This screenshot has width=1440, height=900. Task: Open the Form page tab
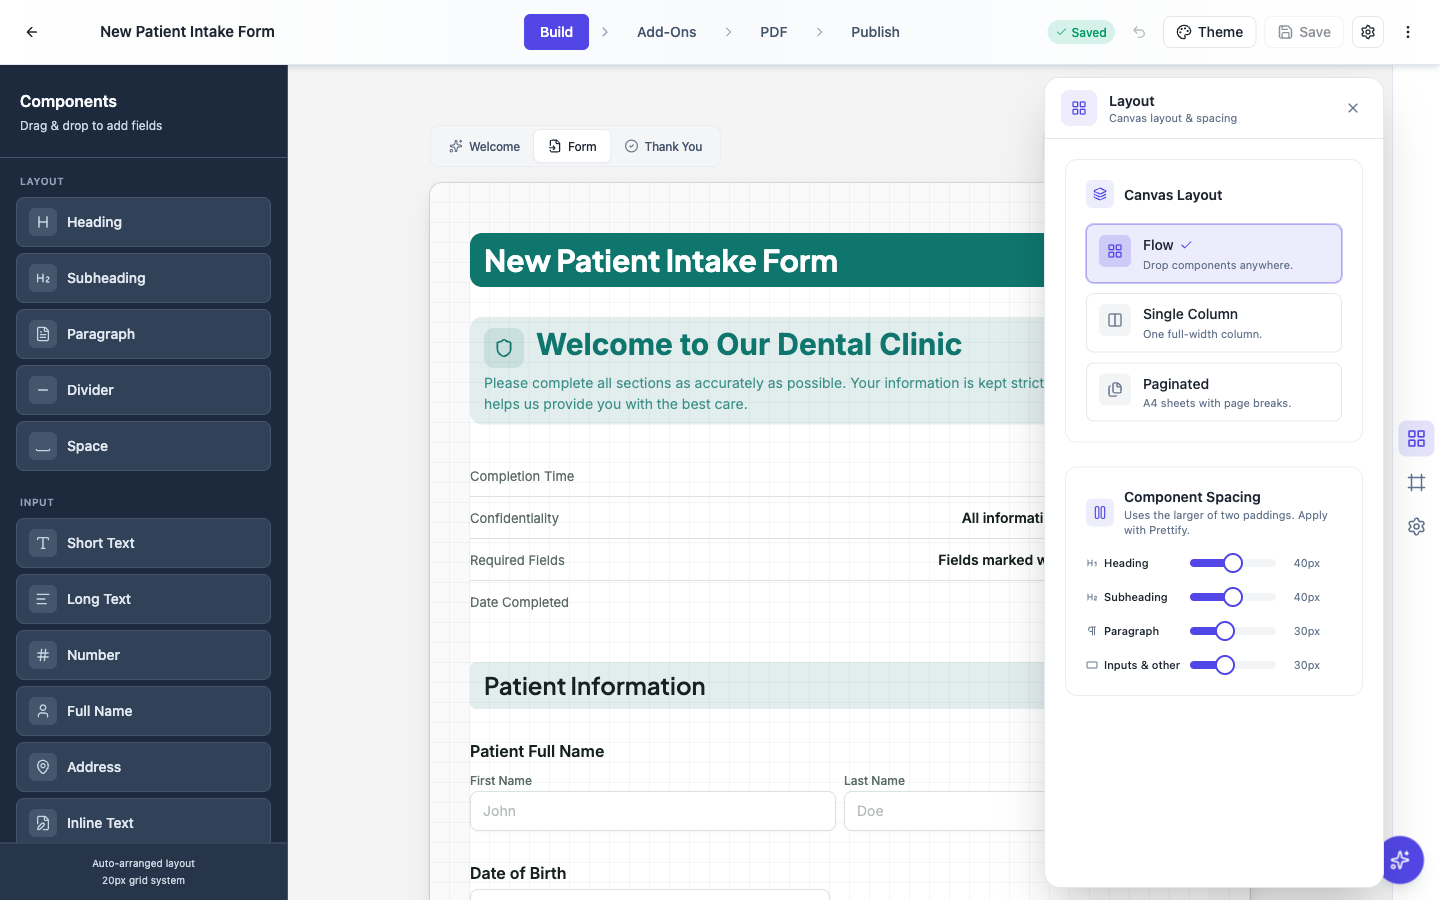pos(573,146)
